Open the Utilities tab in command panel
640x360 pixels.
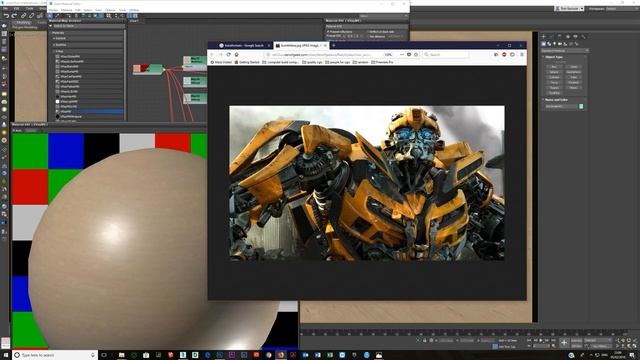[x=583, y=37]
